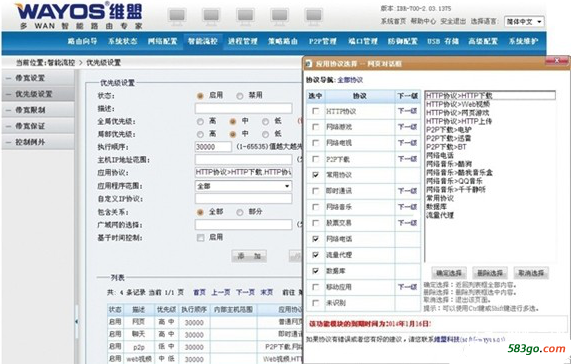
Task: Expand 下一级 for 网络电视
Action: click(x=407, y=143)
